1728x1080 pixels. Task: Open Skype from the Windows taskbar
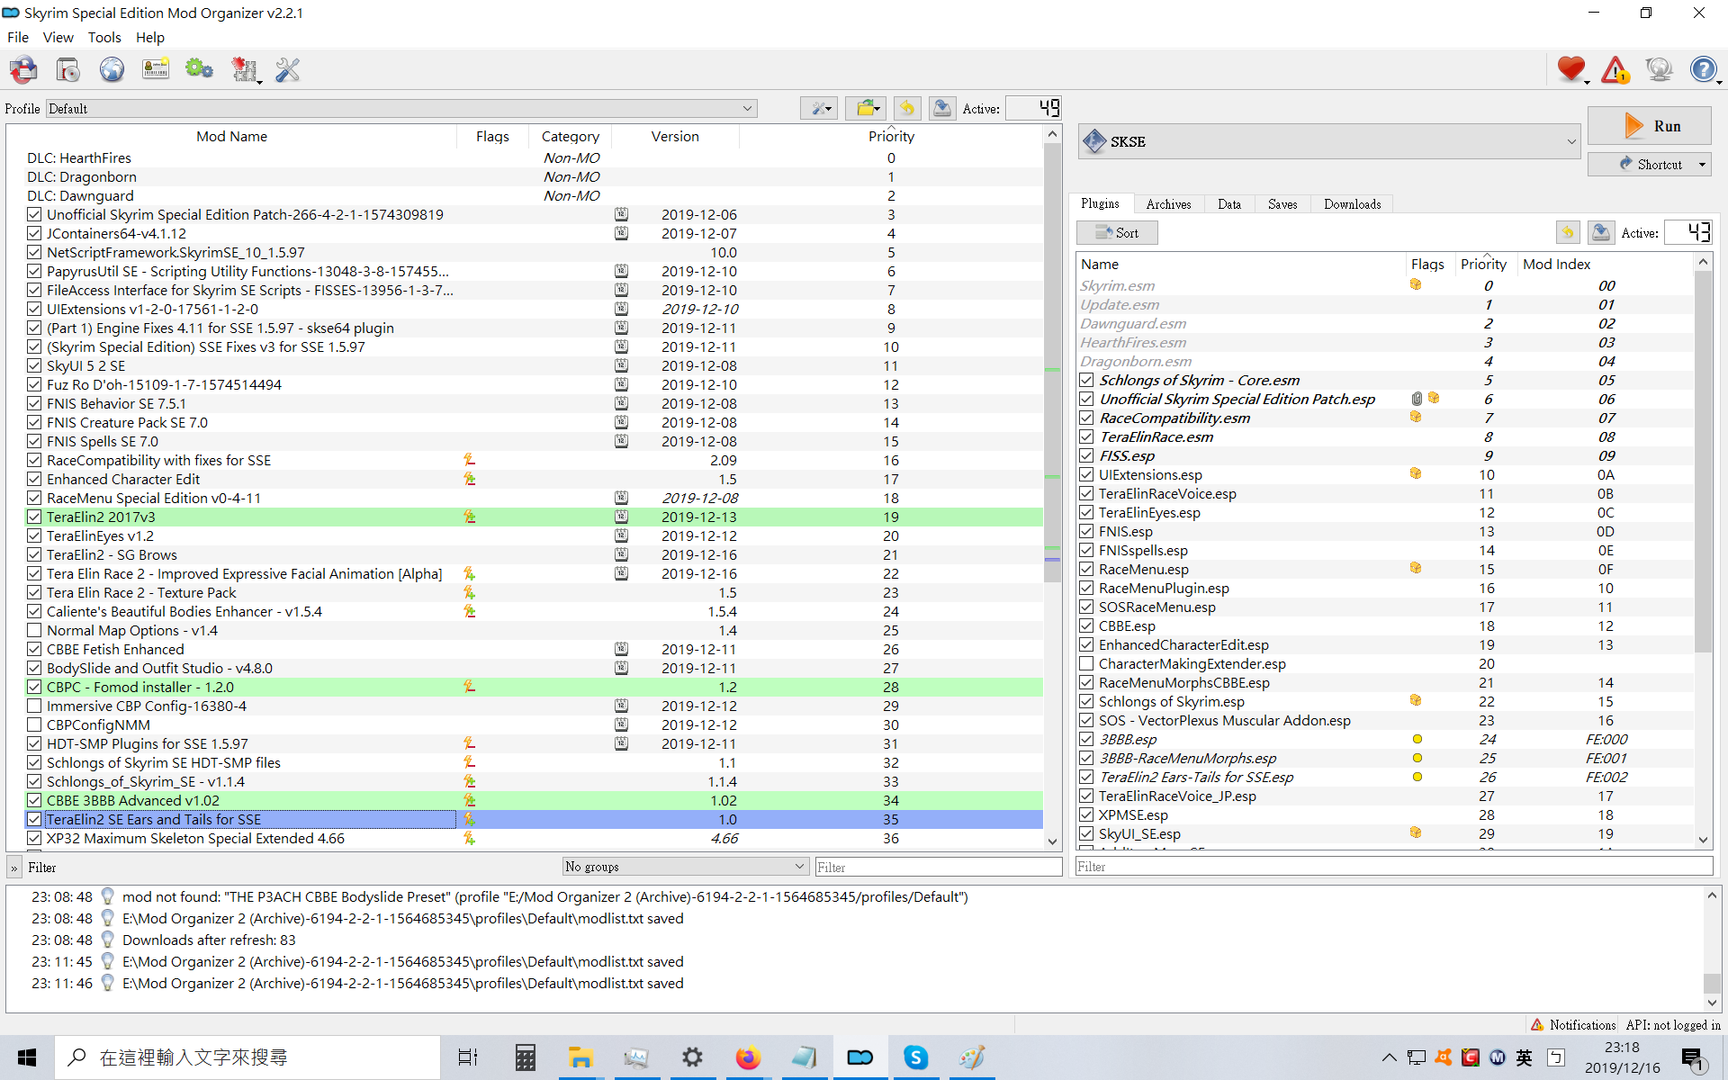click(916, 1057)
